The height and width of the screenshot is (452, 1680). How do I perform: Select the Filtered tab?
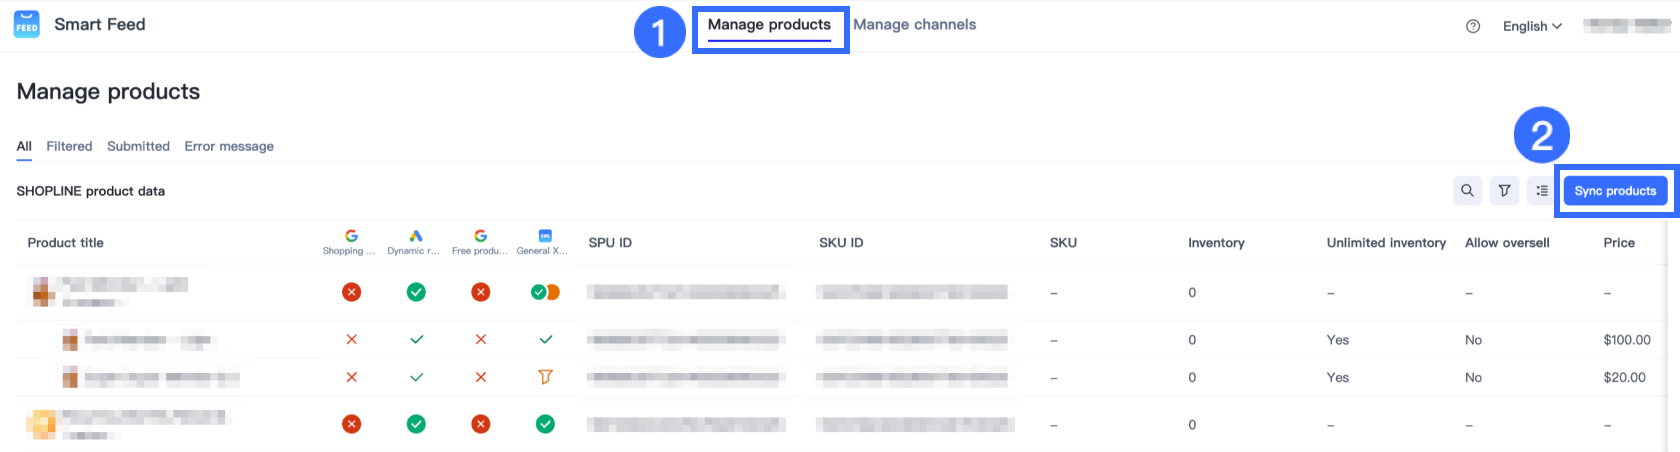69,146
